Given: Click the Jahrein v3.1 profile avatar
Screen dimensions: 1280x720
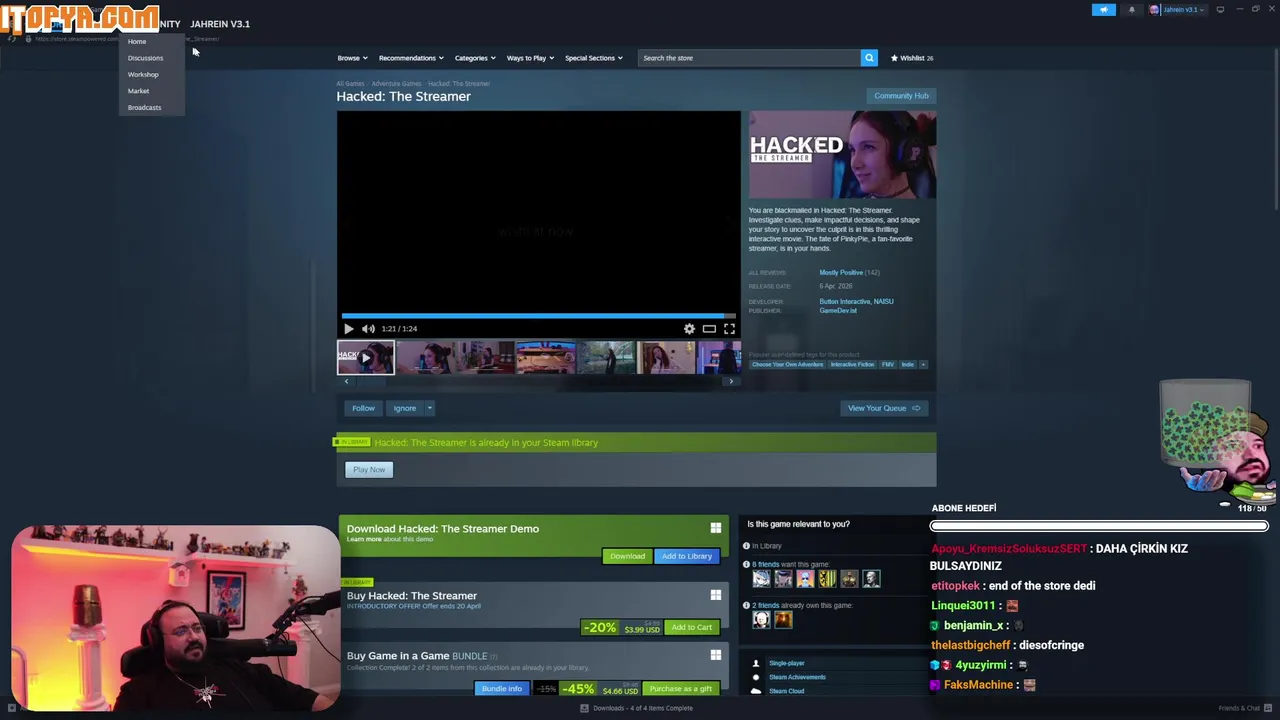Looking at the screenshot, I should [x=1155, y=10].
